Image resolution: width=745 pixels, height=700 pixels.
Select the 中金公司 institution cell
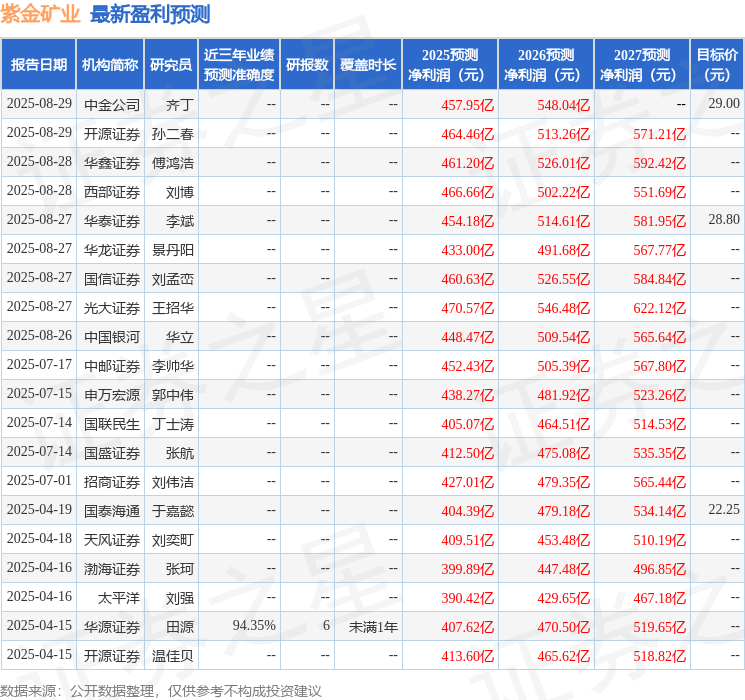[x=112, y=105]
